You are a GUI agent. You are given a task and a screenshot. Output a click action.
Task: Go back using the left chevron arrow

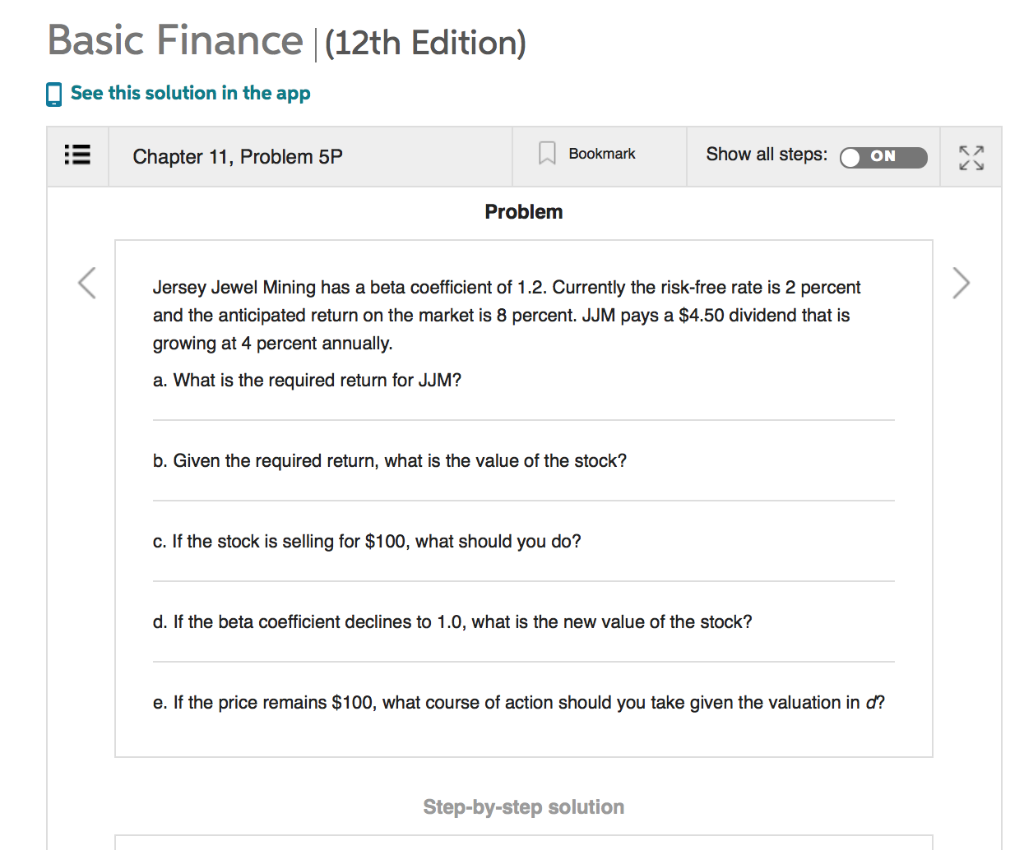pos(86,283)
